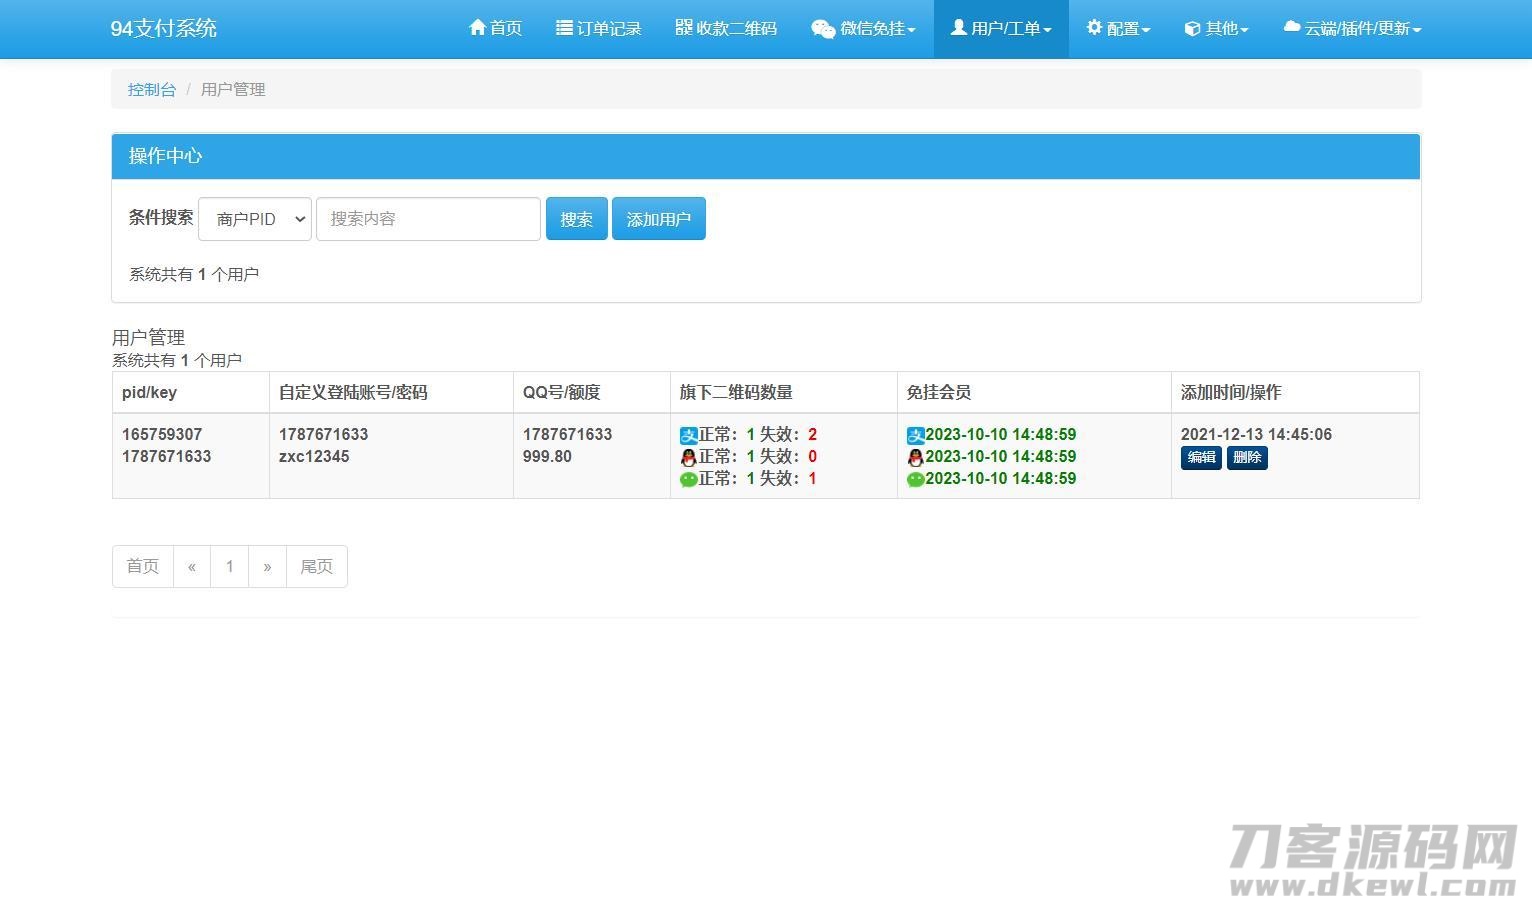Click 编辑 to edit user 165759307
The width and height of the screenshot is (1532, 903).
[x=1201, y=457]
